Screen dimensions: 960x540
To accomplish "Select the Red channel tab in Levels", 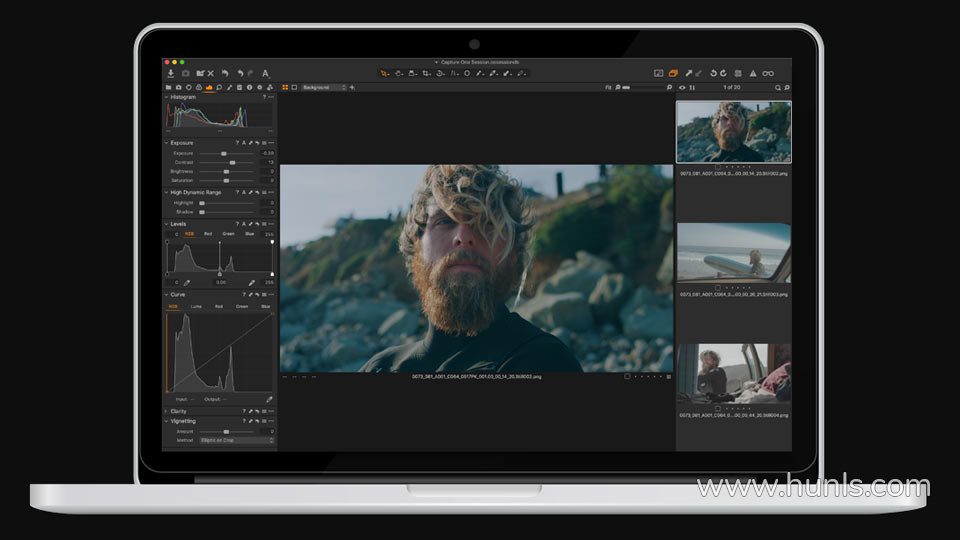I will point(208,234).
